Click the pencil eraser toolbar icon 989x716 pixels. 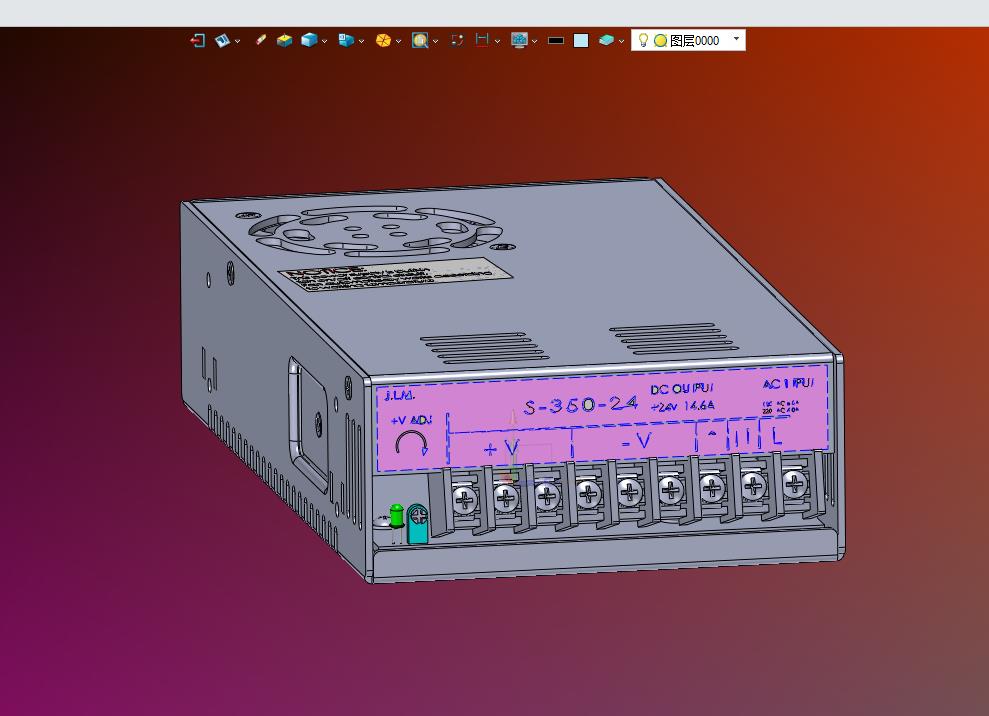coord(260,40)
